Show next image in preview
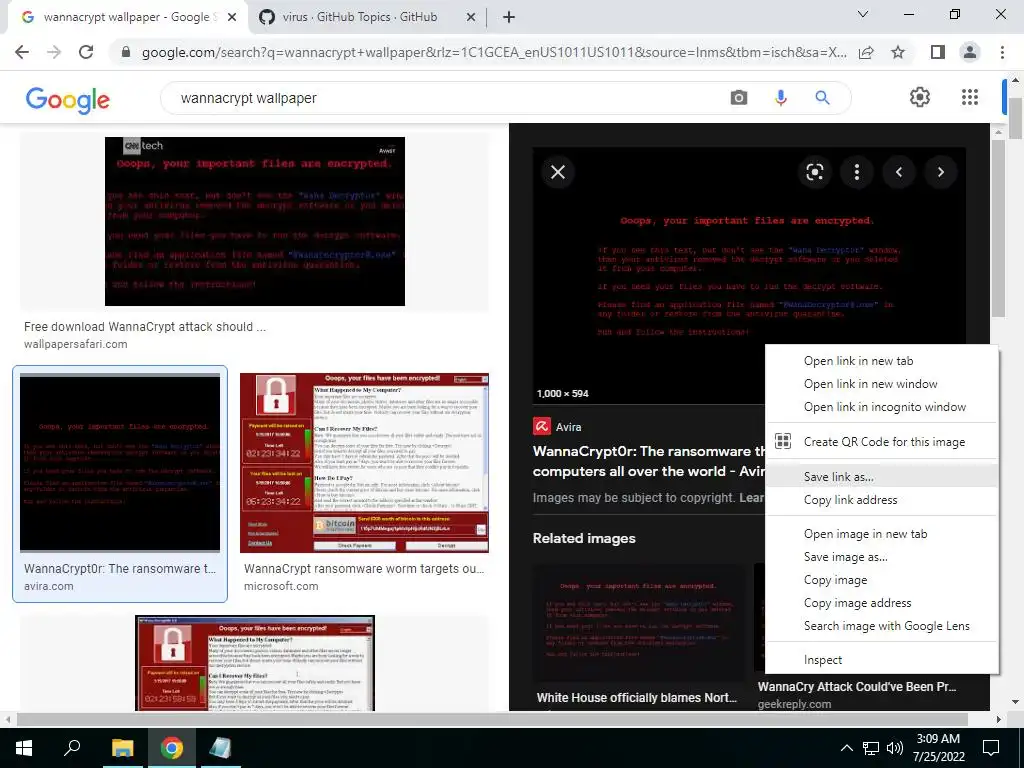Screen dimensions: 1024x768 tap(940, 172)
